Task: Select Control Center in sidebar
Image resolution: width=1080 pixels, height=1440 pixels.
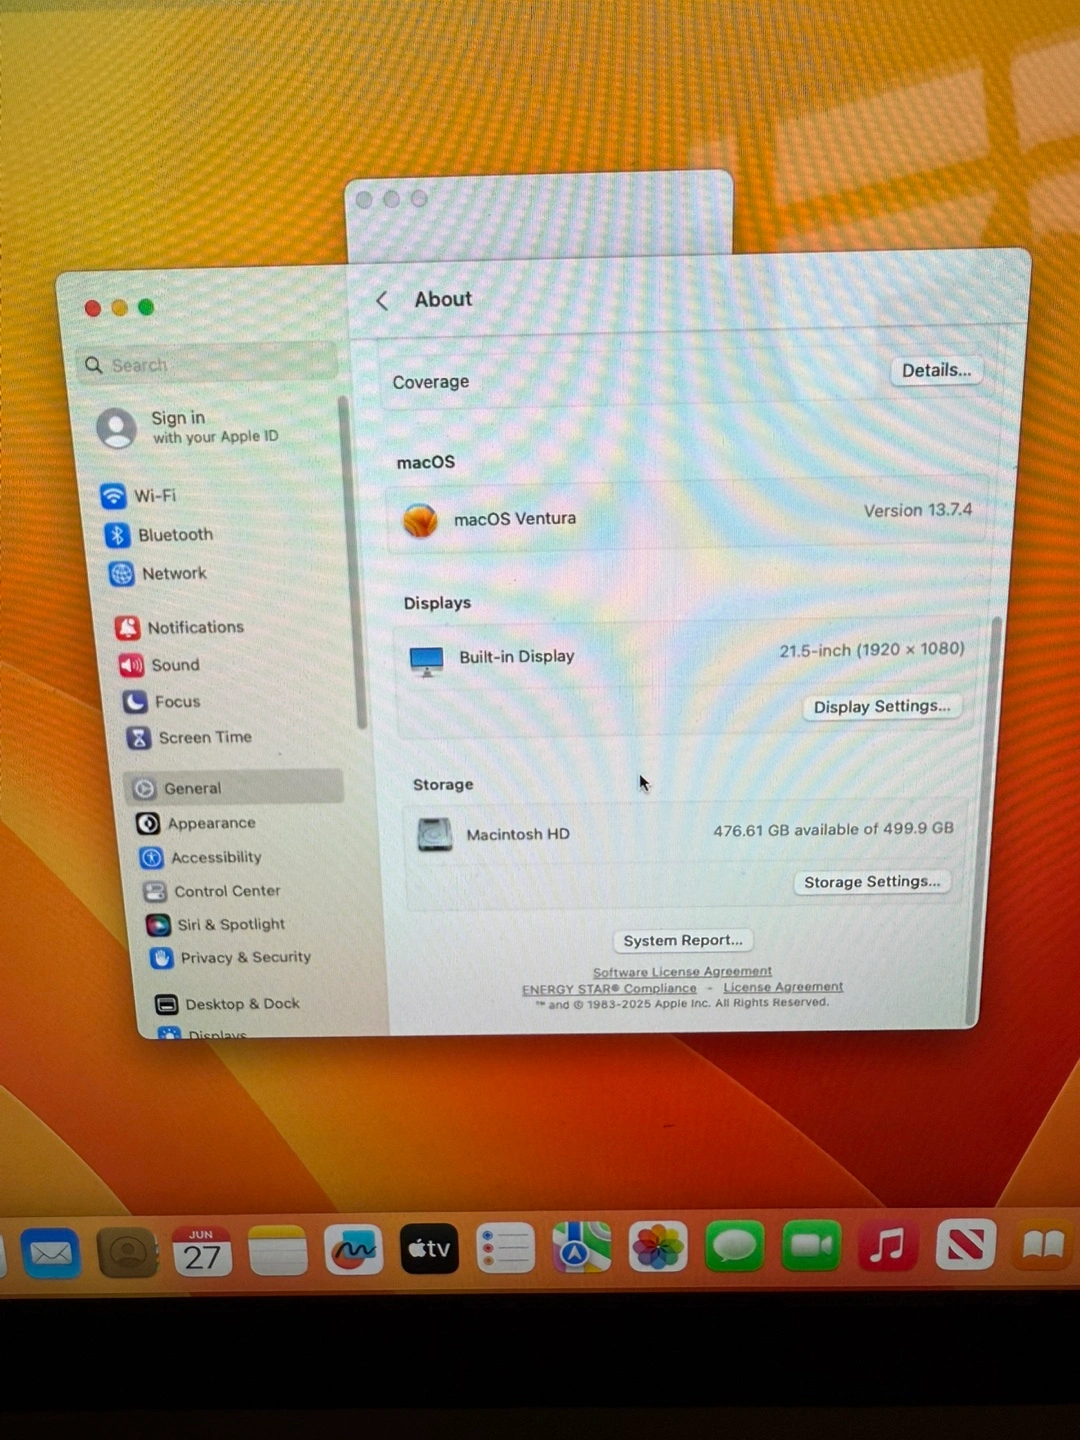Action: [x=212, y=891]
